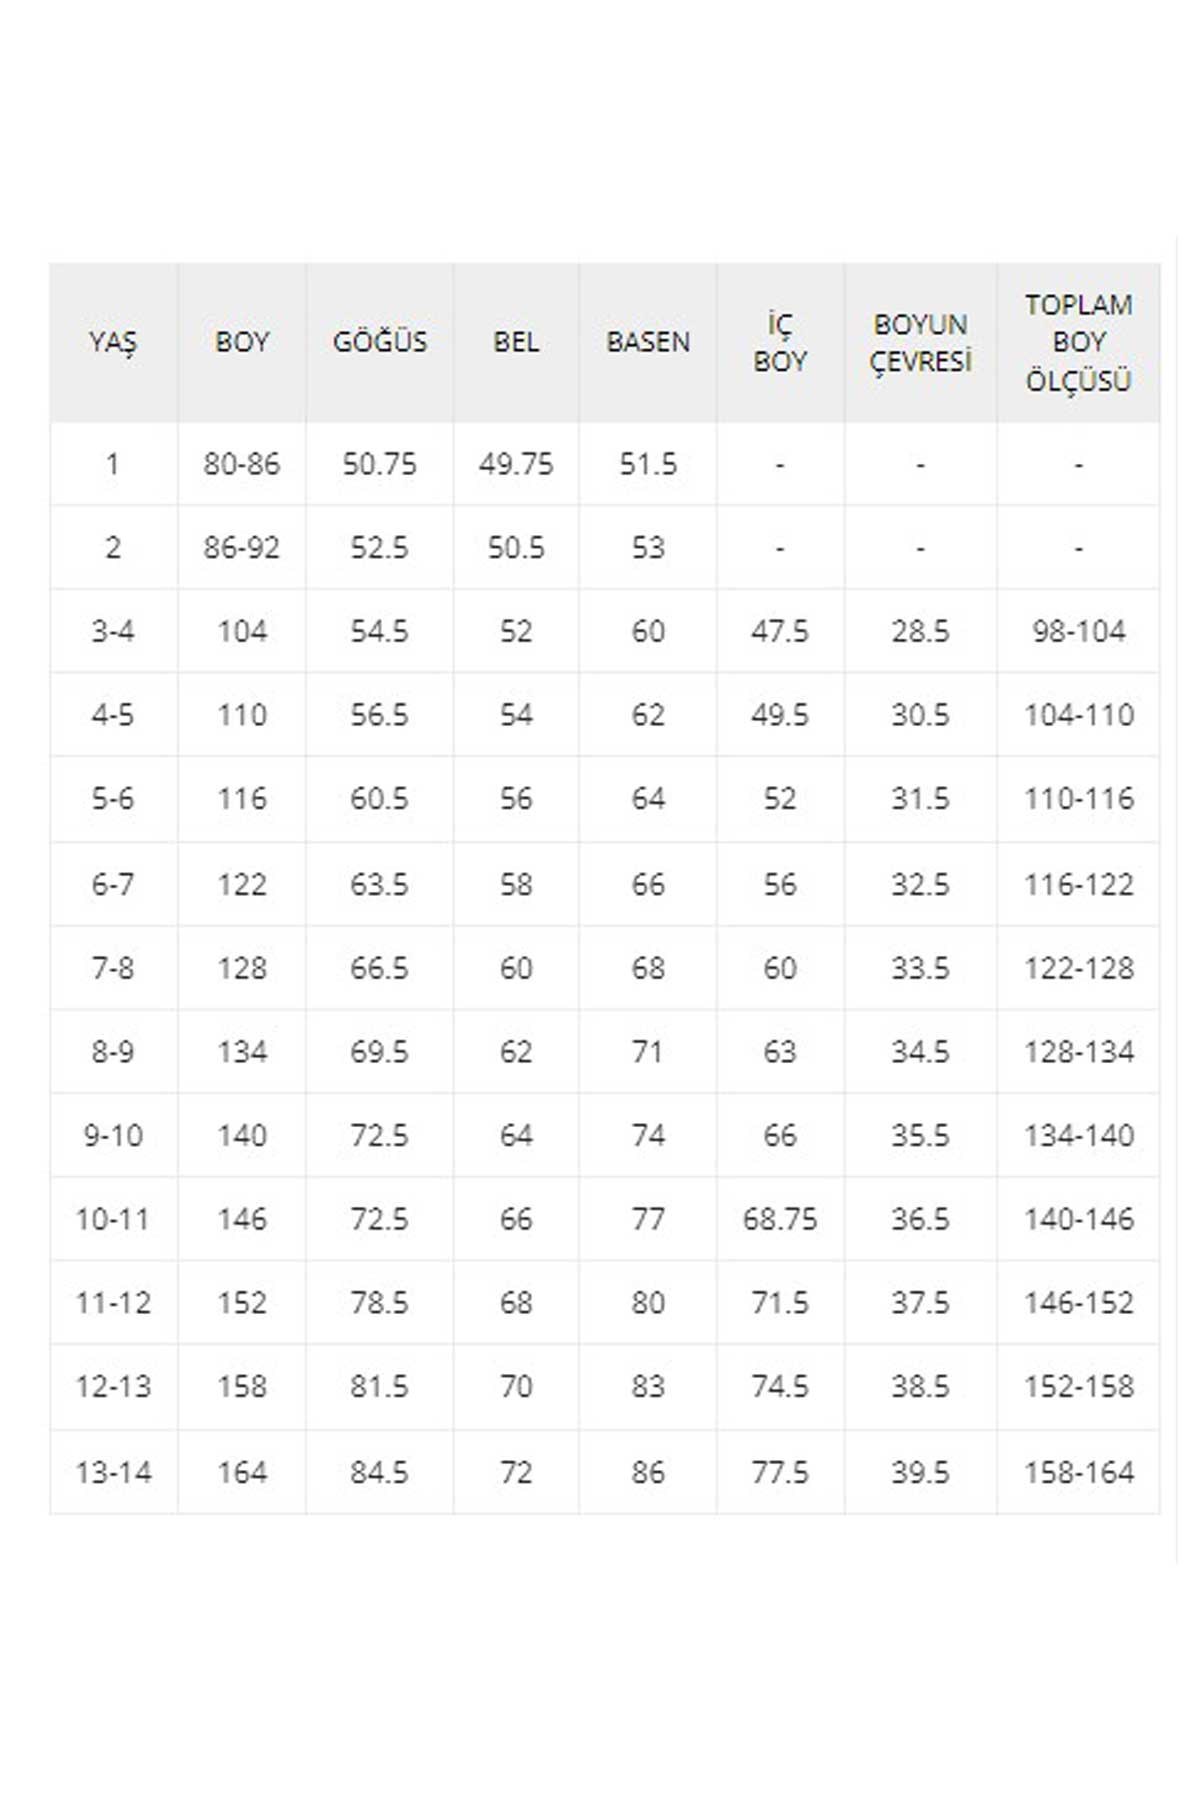This screenshot has width=1200, height=1800.
Task: Select the 3-4 age row label
Action: pos(113,631)
